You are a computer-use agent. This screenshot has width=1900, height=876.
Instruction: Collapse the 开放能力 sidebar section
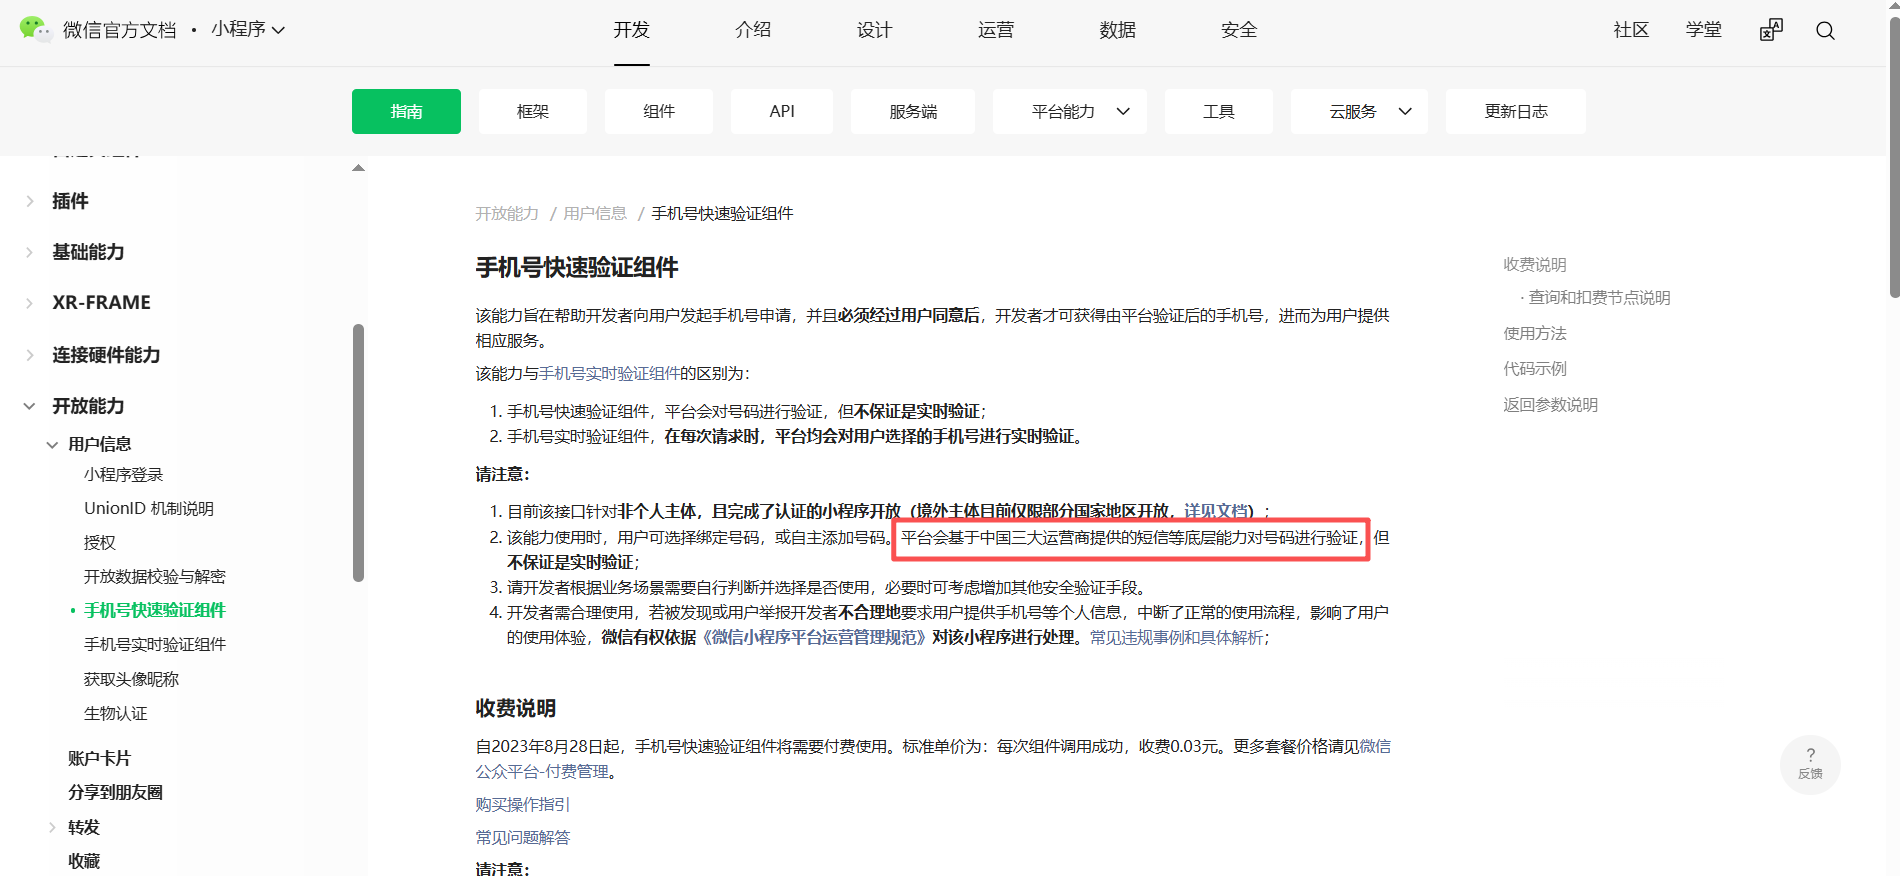pyautogui.click(x=29, y=406)
